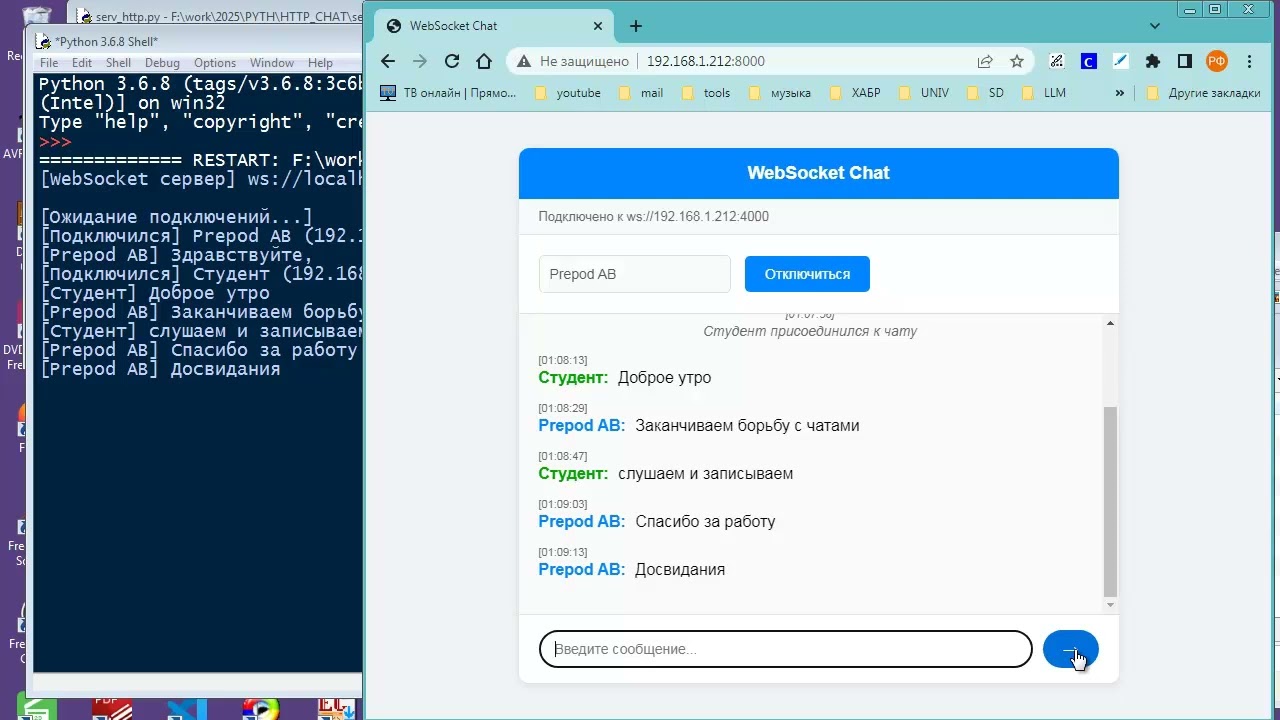The width and height of the screenshot is (1280, 720).
Task: Open the Extensions puzzle menu
Action: click(x=1152, y=61)
